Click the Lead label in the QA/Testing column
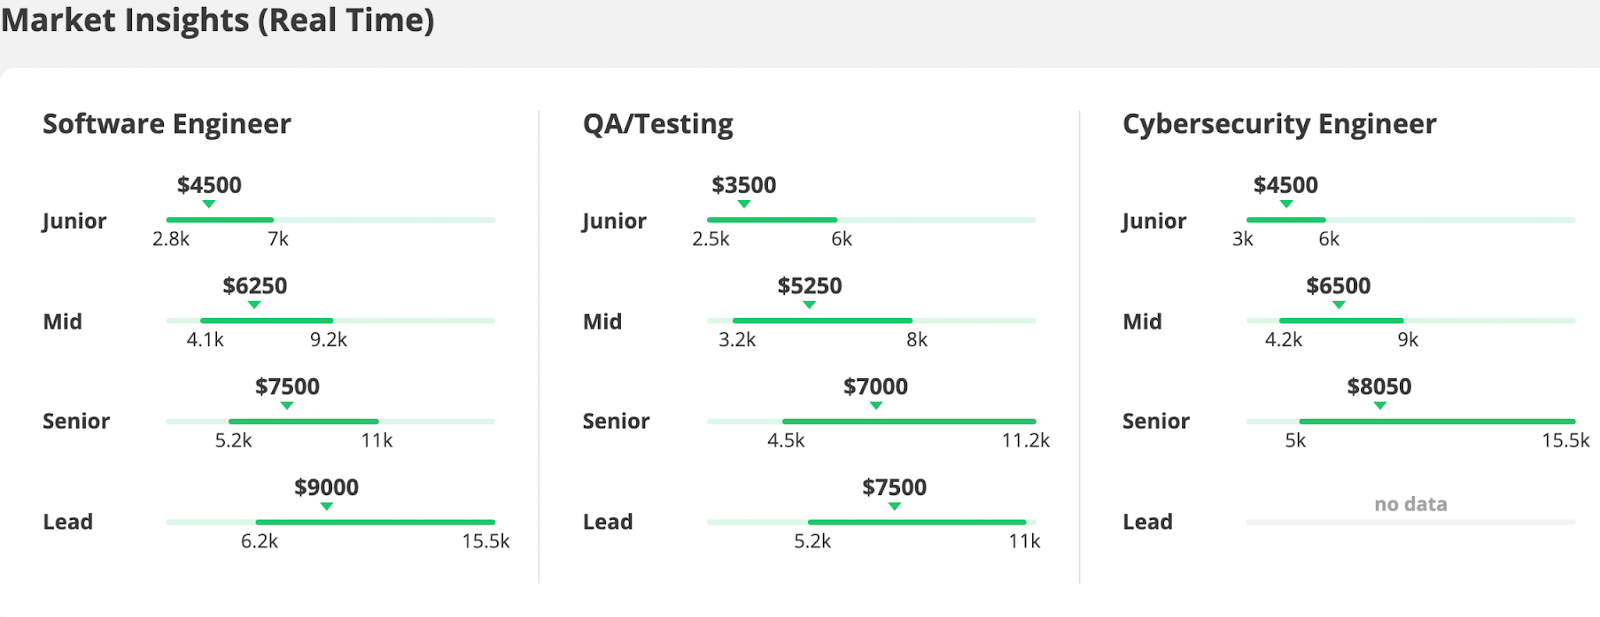Screen dimensions: 1600x617 tap(608, 522)
